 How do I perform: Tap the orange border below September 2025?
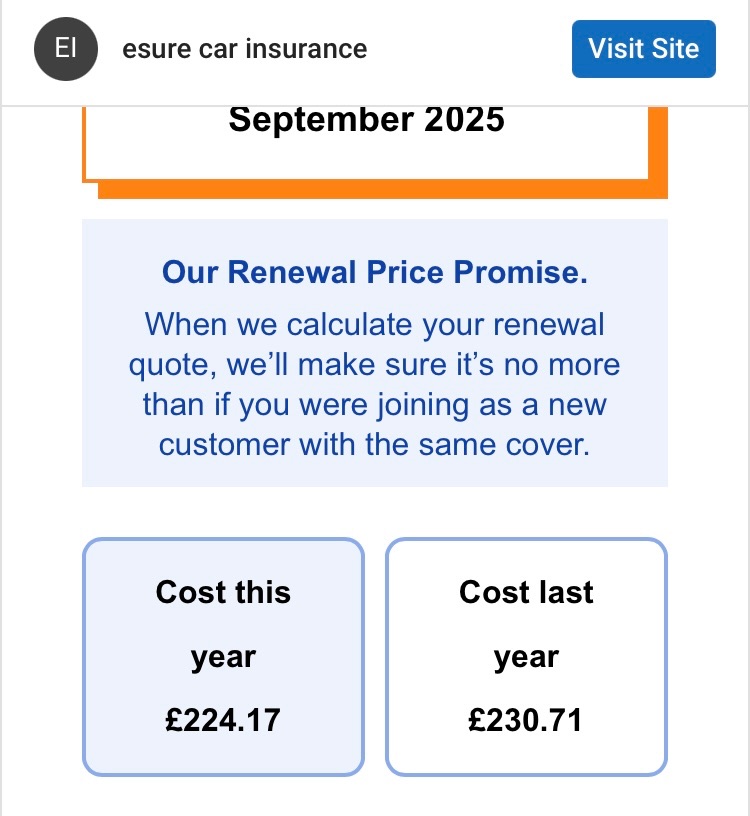(383, 189)
